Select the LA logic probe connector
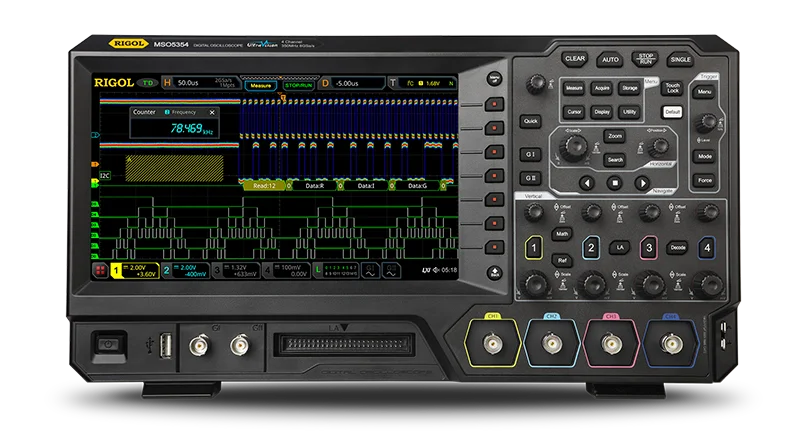Screen dimensions: 810x440 coord(345,345)
